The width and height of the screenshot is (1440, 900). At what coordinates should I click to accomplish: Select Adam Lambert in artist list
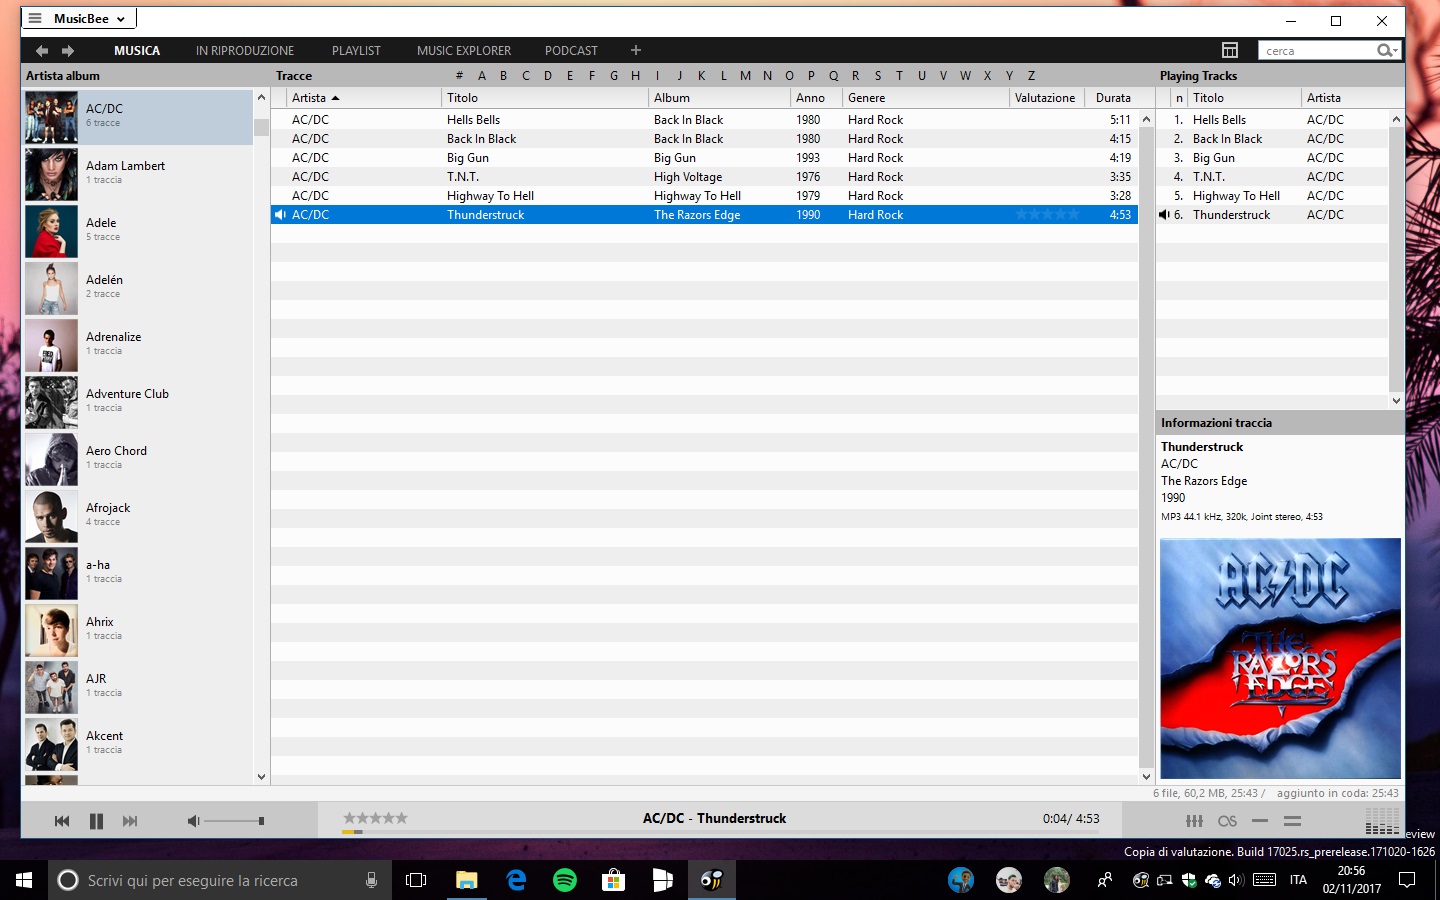(x=138, y=174)
